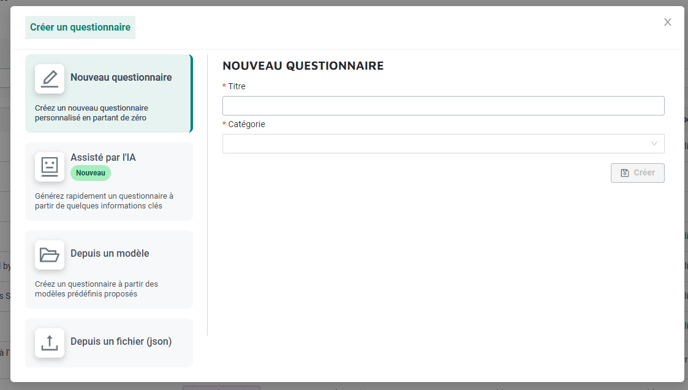Screen dimensions: 688x390
Task: Open the Catégorie dropdown
Action: click(443, 144)
